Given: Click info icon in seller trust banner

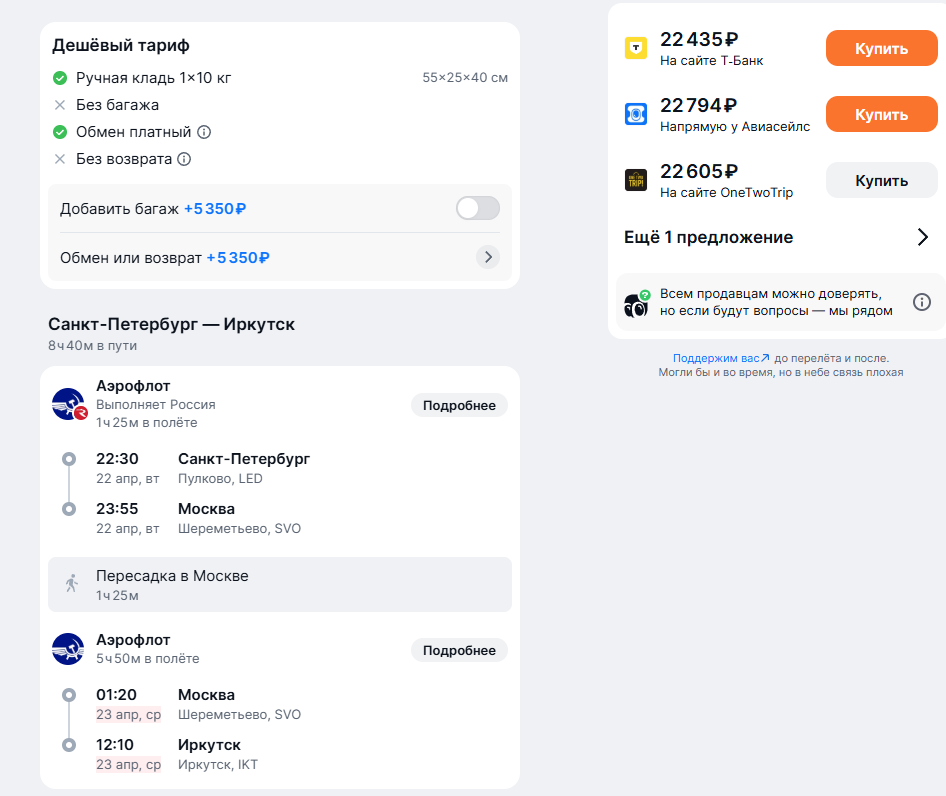Looking at the screenshot, I should (x=921, y=302).
